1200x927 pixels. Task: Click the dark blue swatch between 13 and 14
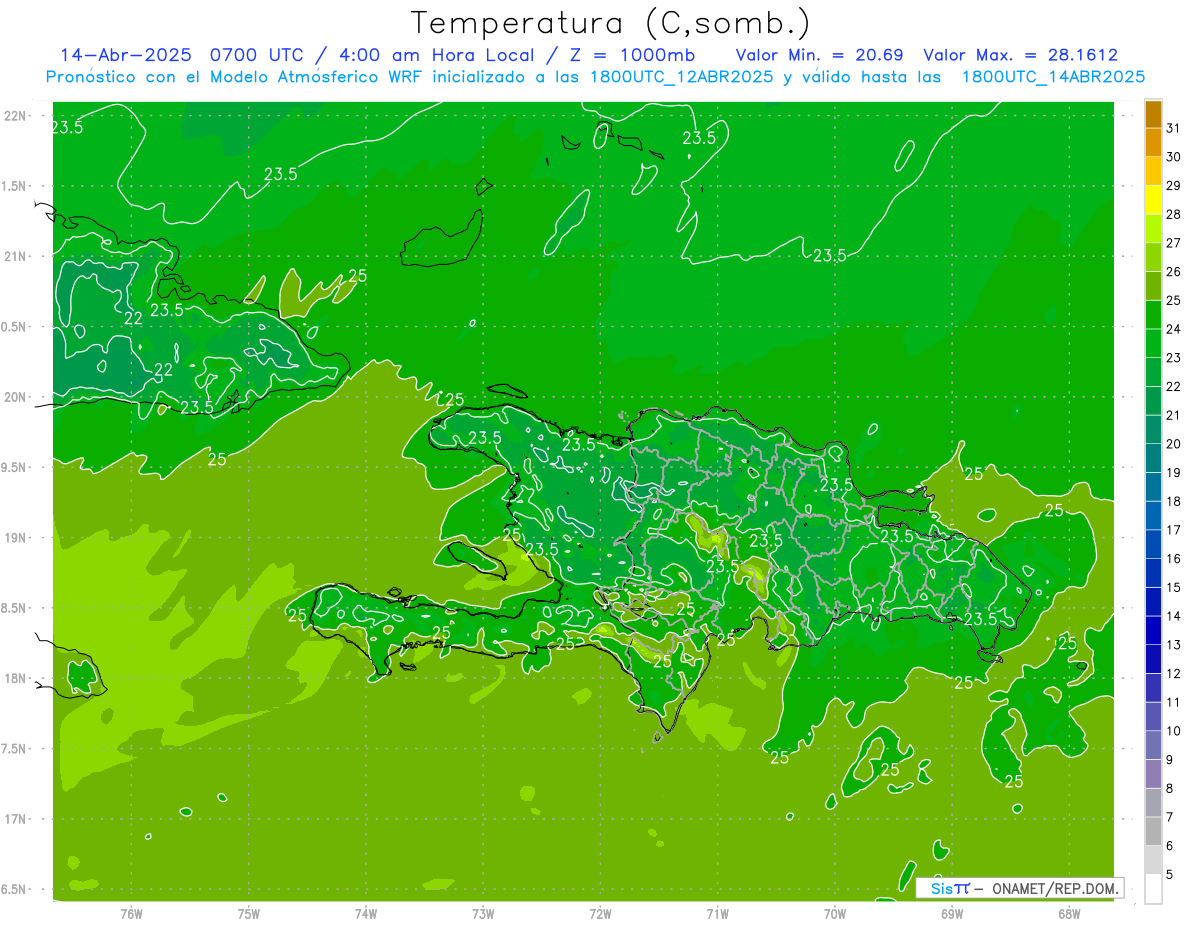click(x=1154, y=631)
